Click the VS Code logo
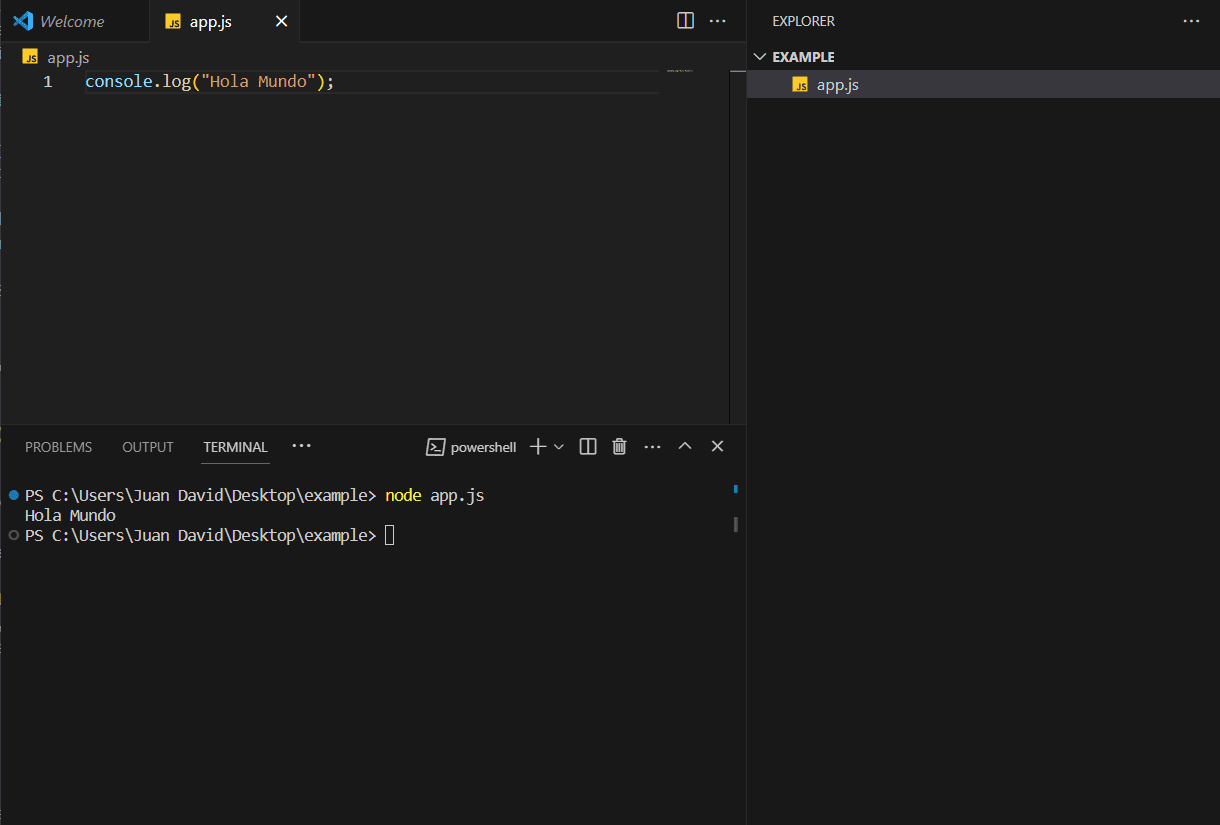Screen dimensions: 1220x825 22,20
